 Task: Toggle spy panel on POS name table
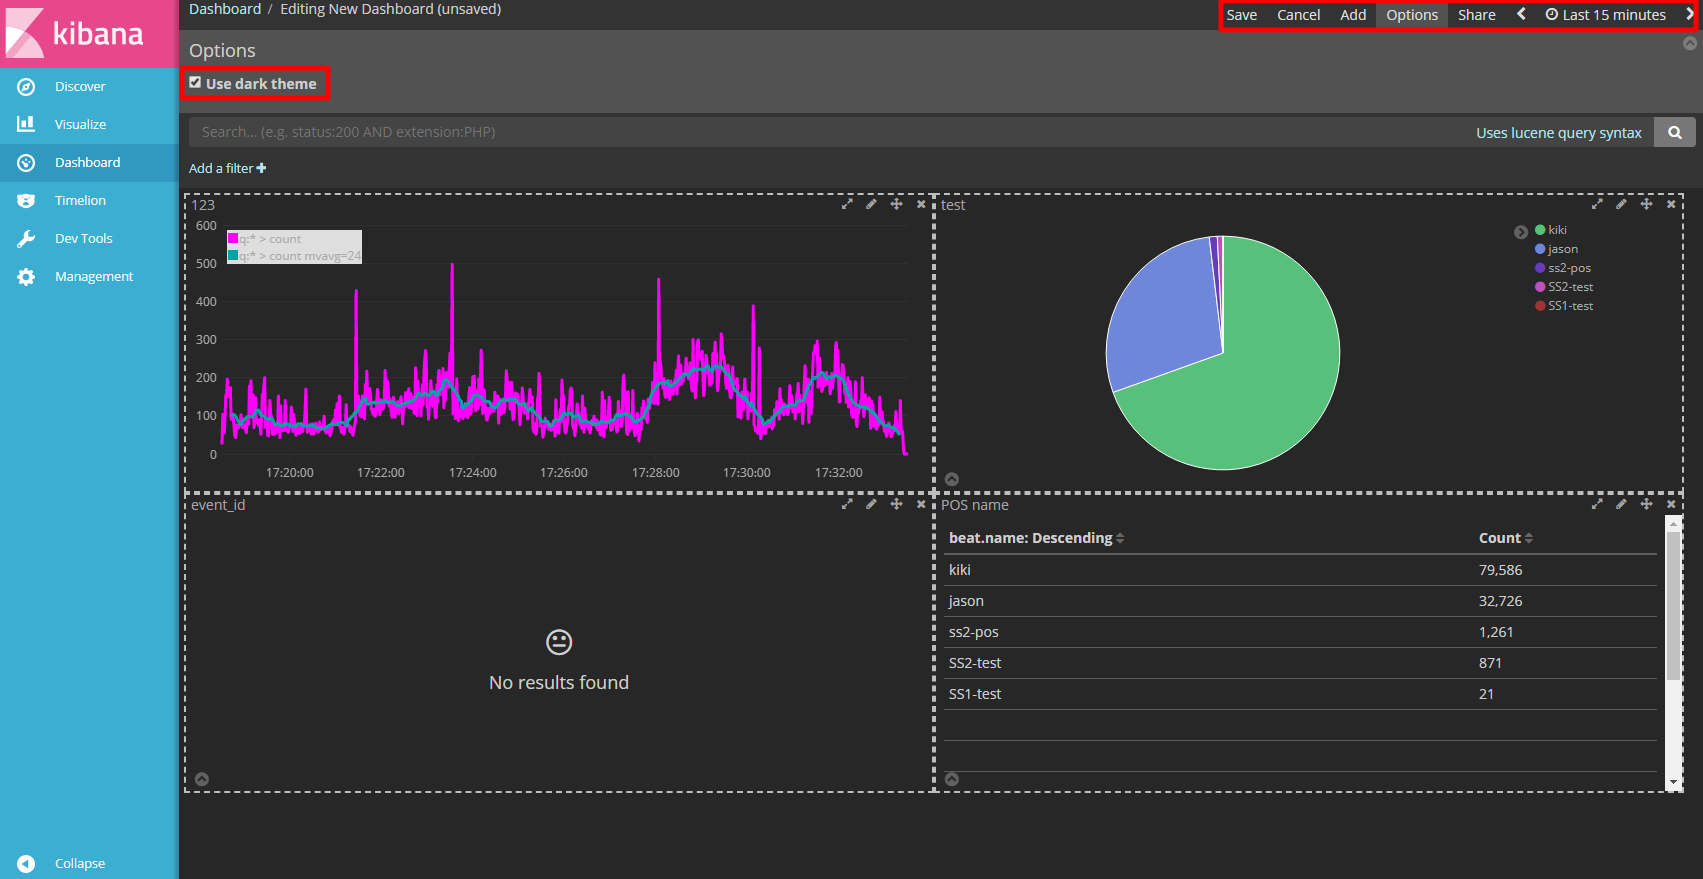[952, 779]
